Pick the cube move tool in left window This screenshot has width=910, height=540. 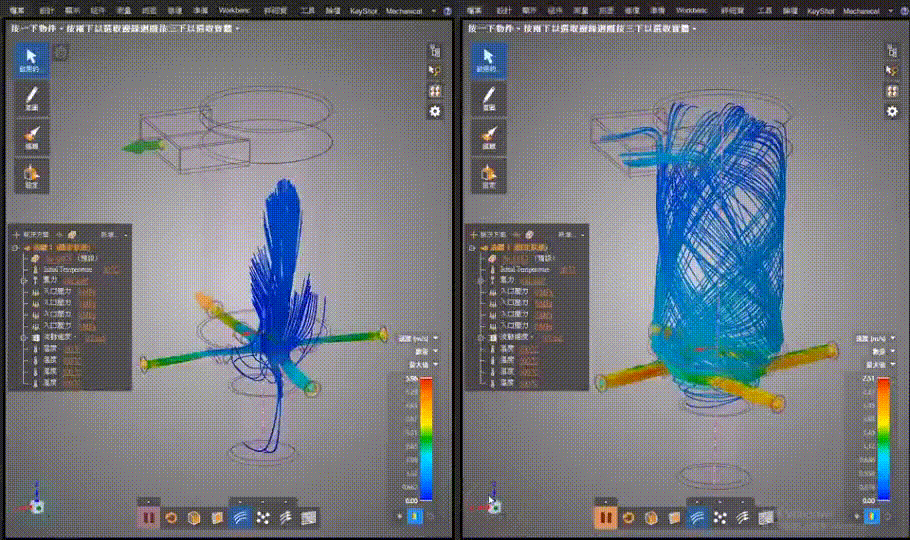pyautogui.click(x=31, y=175)
